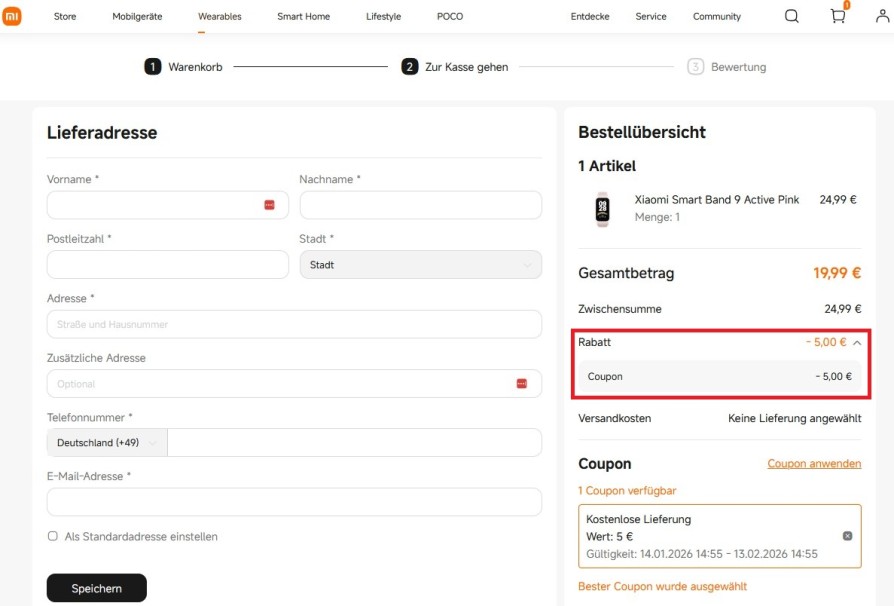Image resolution: width=894 pixels, height=606 pixels.
Task: Open the Mobilgeräte menu
Action: point(137,17)
